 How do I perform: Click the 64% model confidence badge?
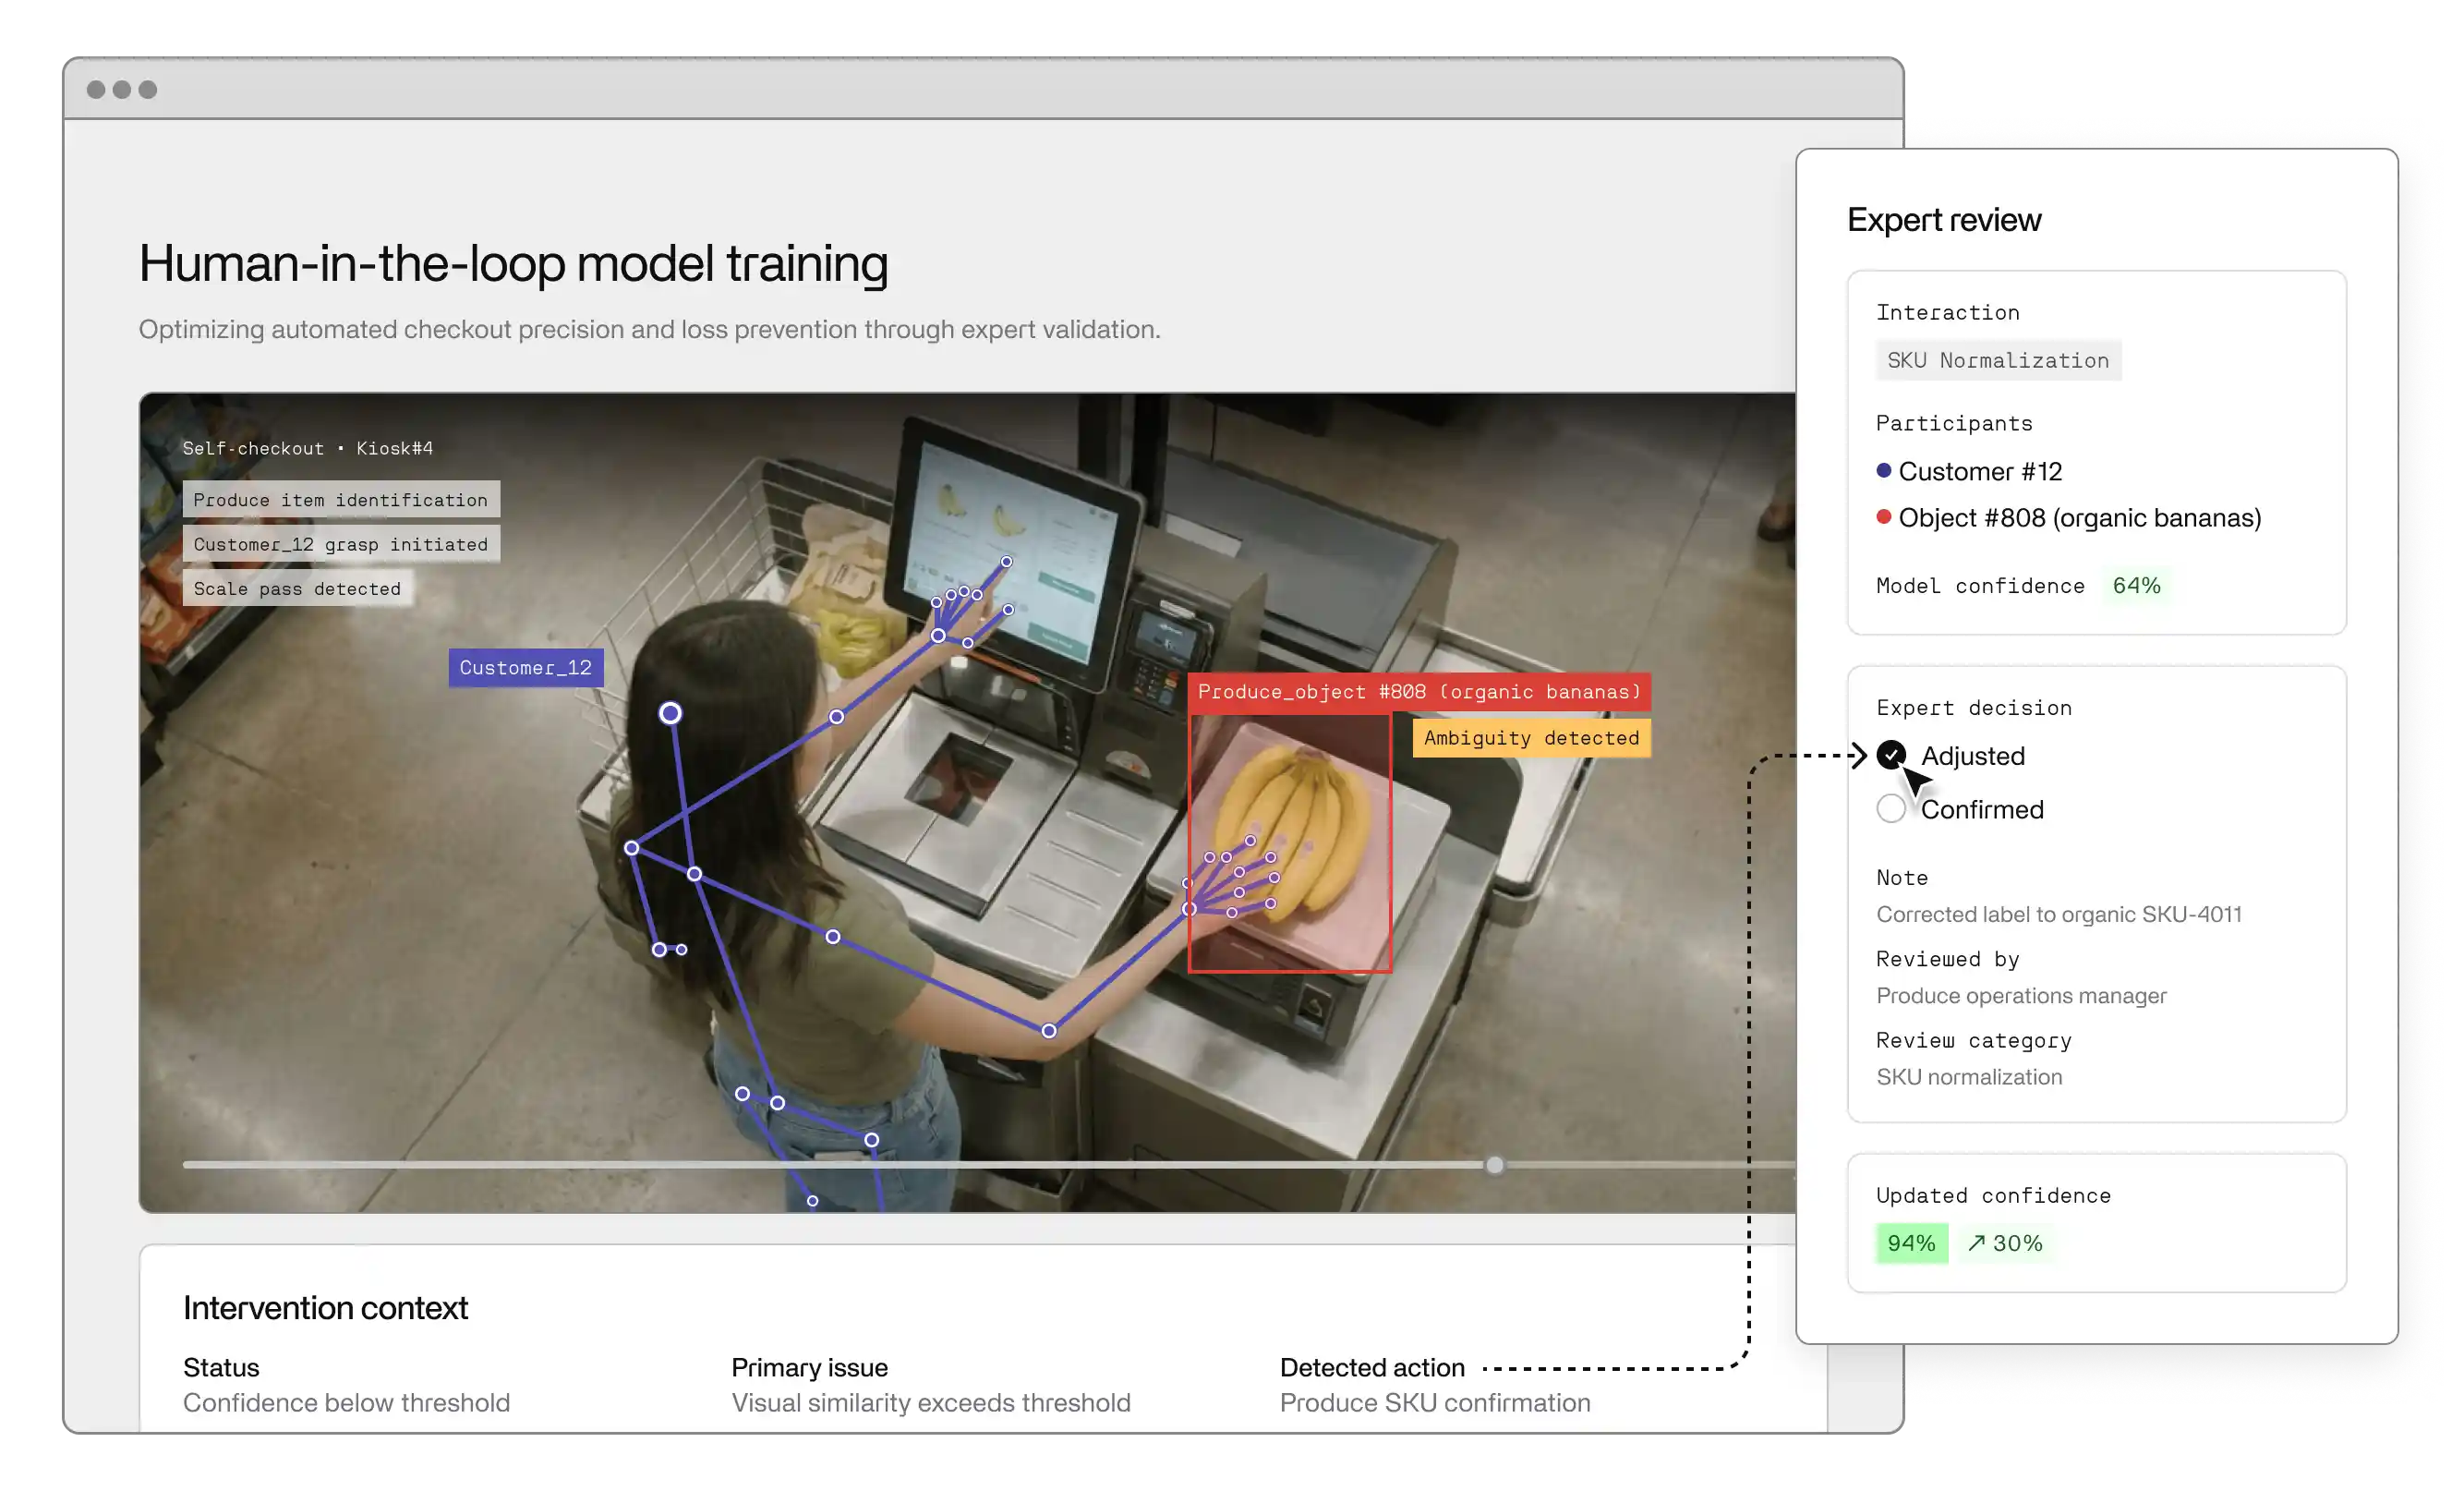click(2135, 585)
